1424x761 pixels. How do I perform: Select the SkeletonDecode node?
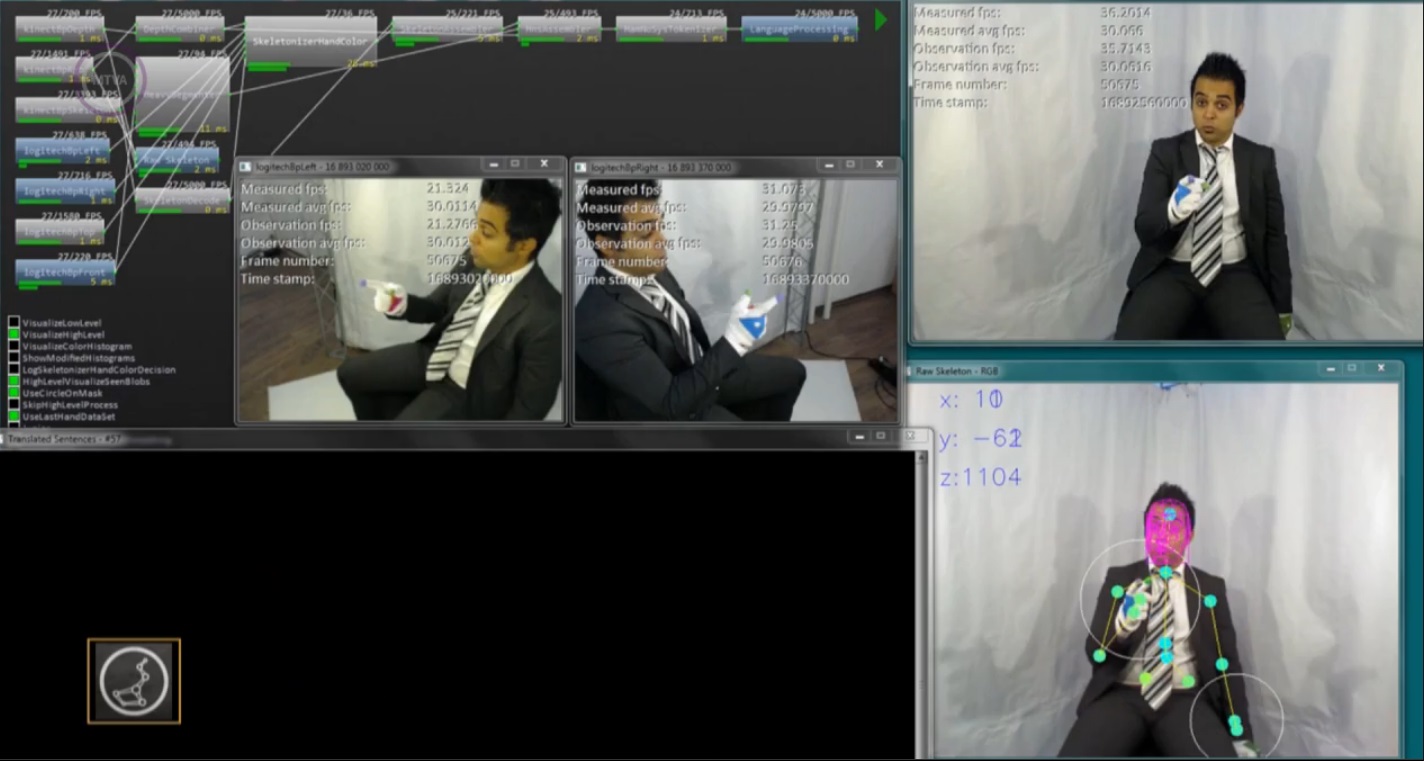(x=182, y=200)
